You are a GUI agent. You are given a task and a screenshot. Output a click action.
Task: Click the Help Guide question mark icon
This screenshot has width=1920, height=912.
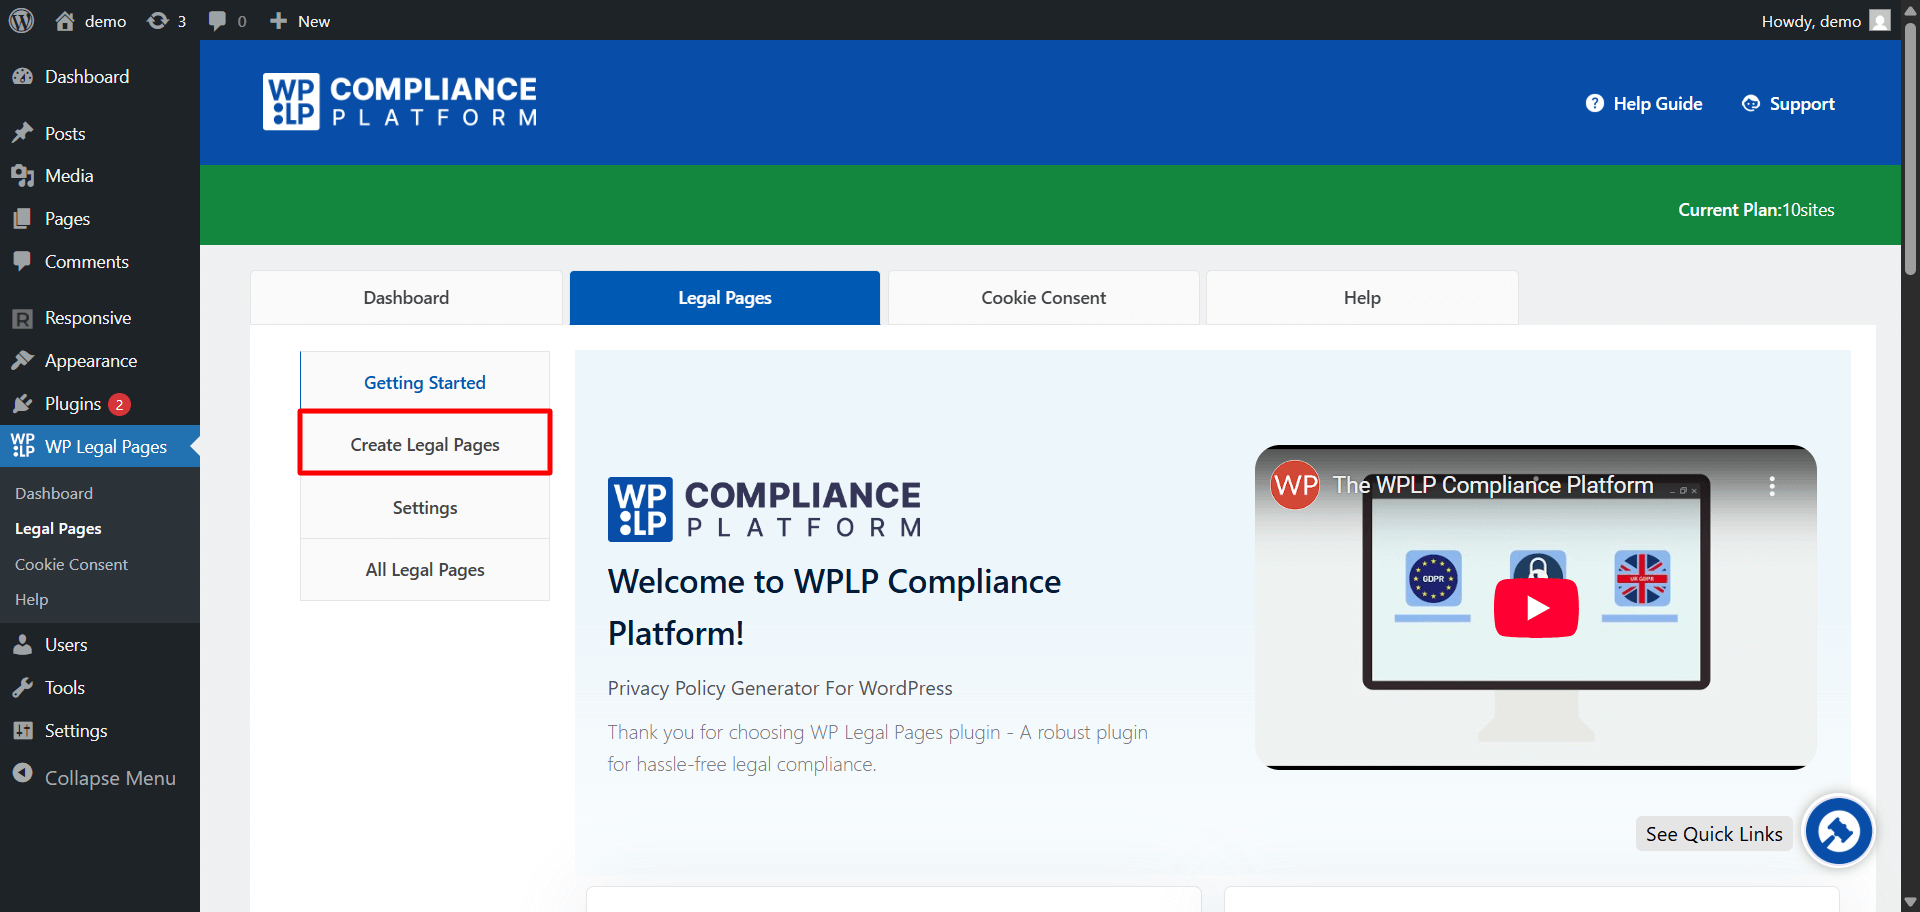[1594, 104]
